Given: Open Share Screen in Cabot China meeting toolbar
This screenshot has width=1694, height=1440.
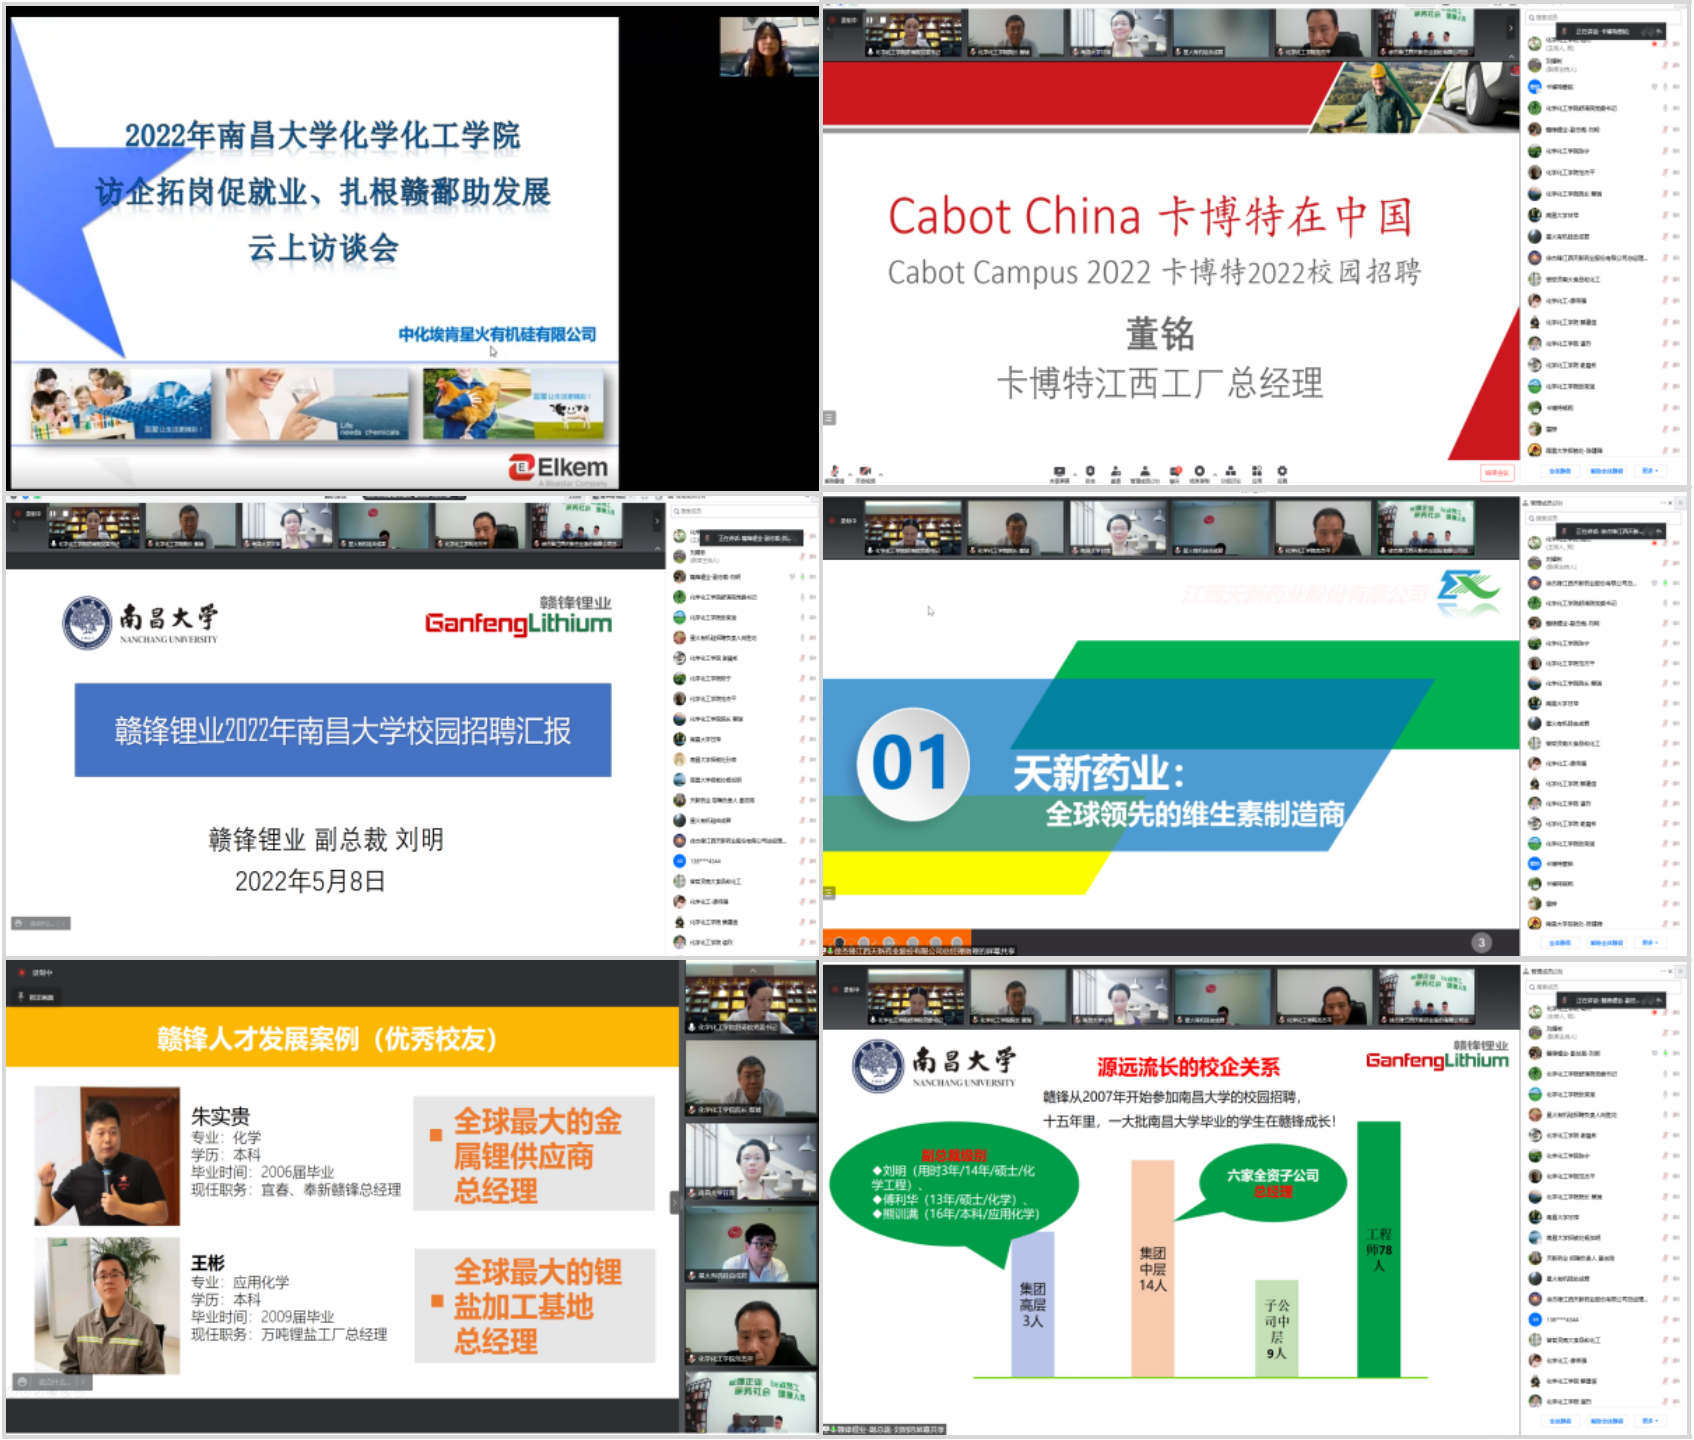Looking at the screenshot, I should click(1059, 473).
